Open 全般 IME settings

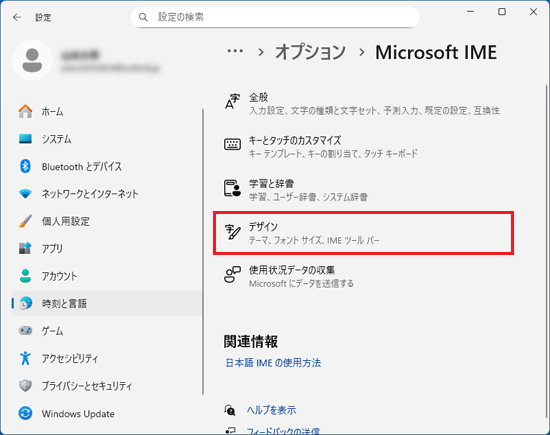tap(363, 104)
